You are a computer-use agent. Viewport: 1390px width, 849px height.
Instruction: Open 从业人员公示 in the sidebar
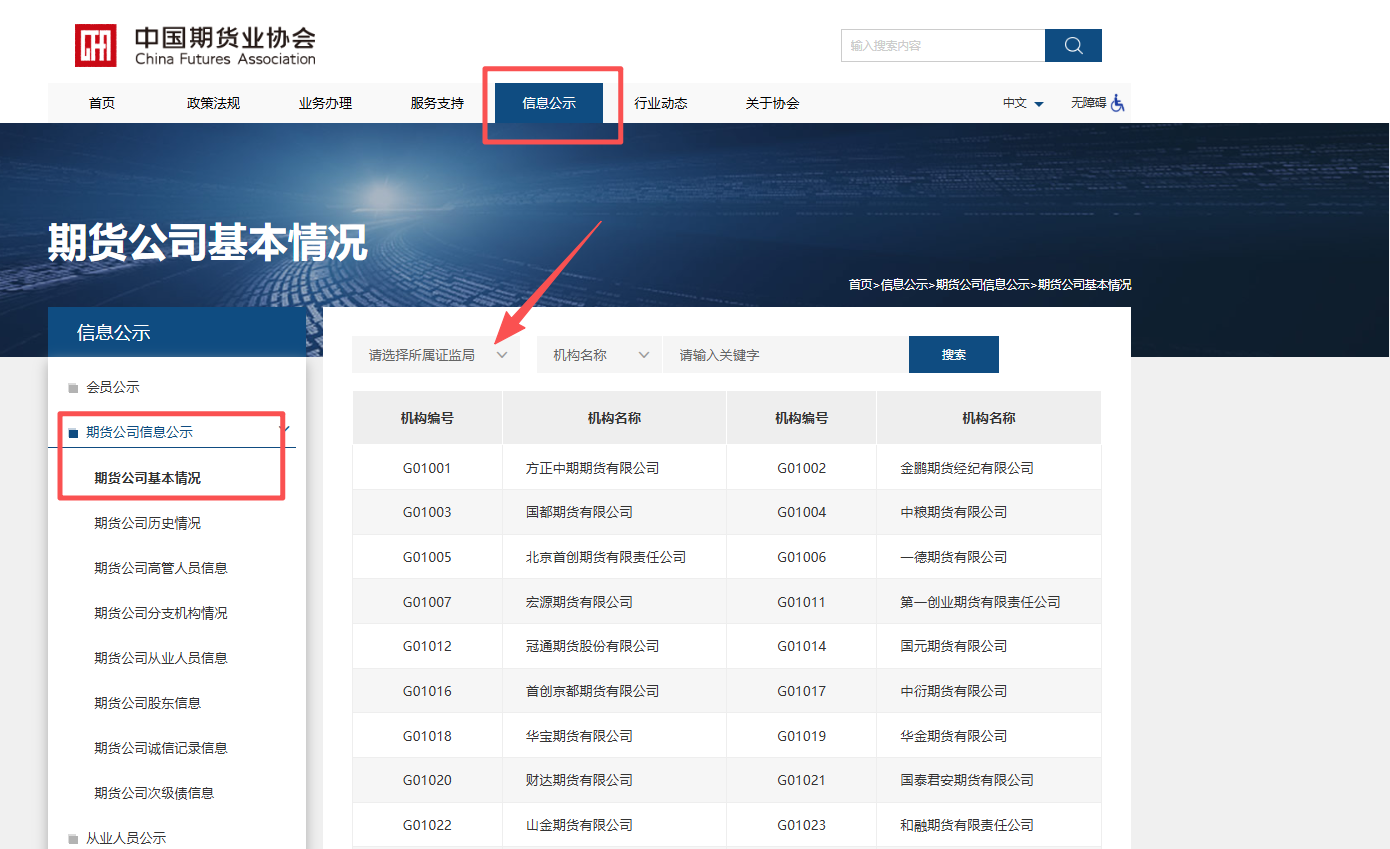(126, 839)
